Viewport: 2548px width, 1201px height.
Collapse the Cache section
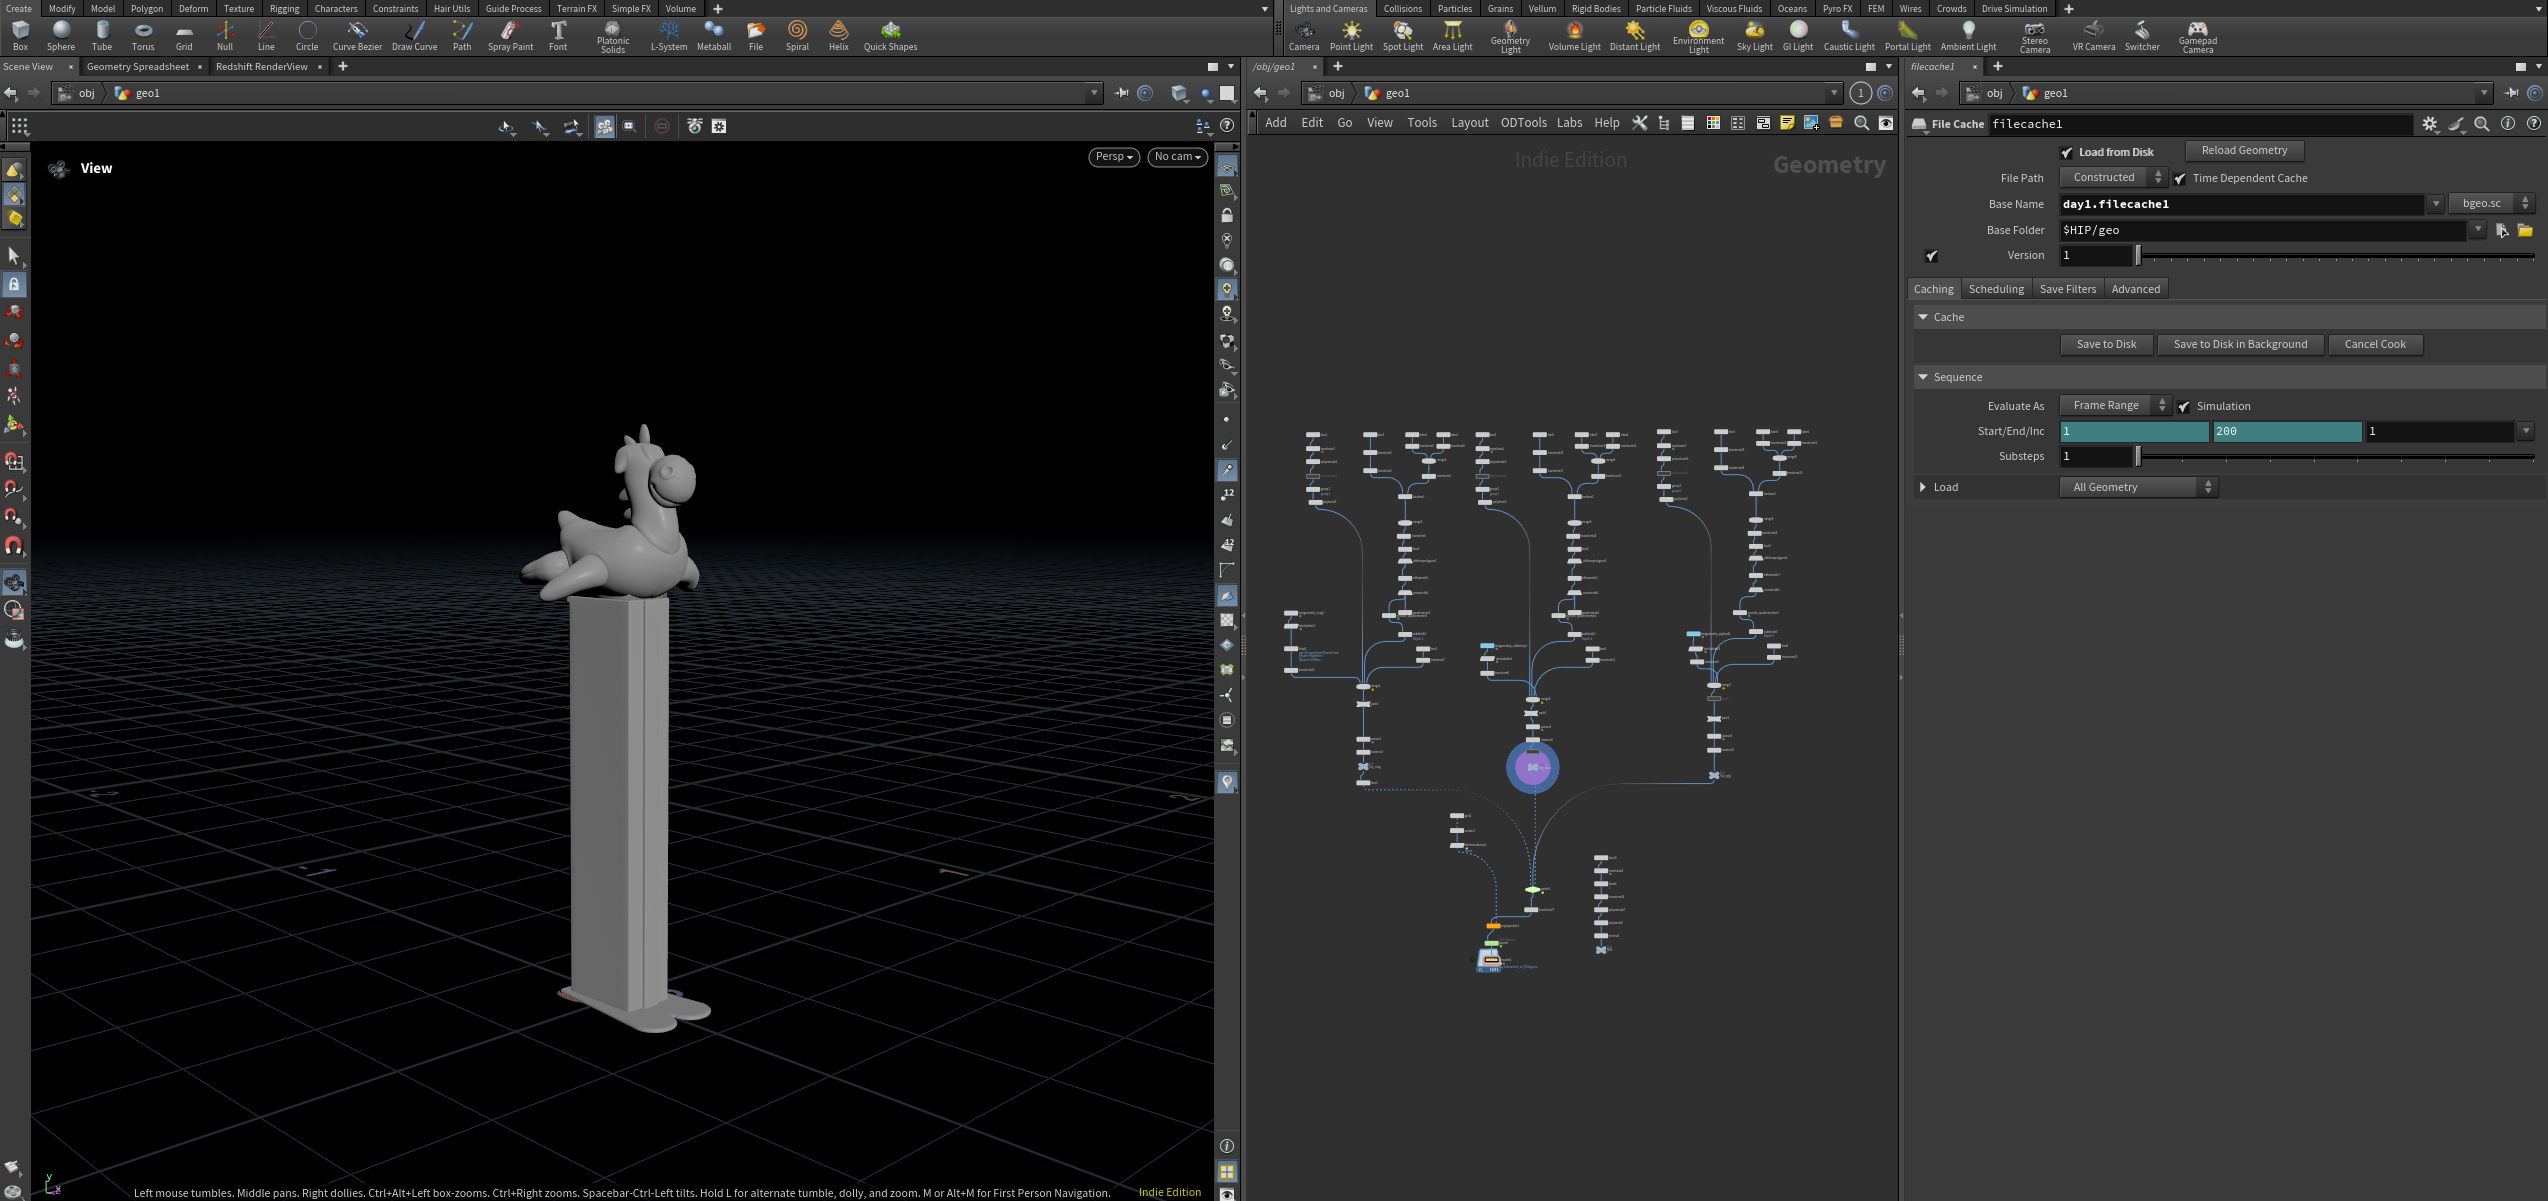coord(1922,317)
